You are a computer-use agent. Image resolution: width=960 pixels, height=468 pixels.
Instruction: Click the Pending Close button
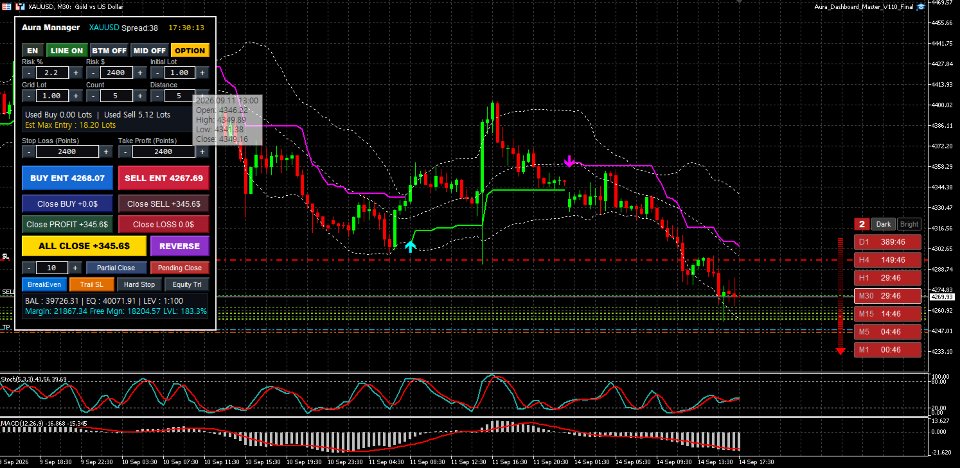[x=179, y=268]
